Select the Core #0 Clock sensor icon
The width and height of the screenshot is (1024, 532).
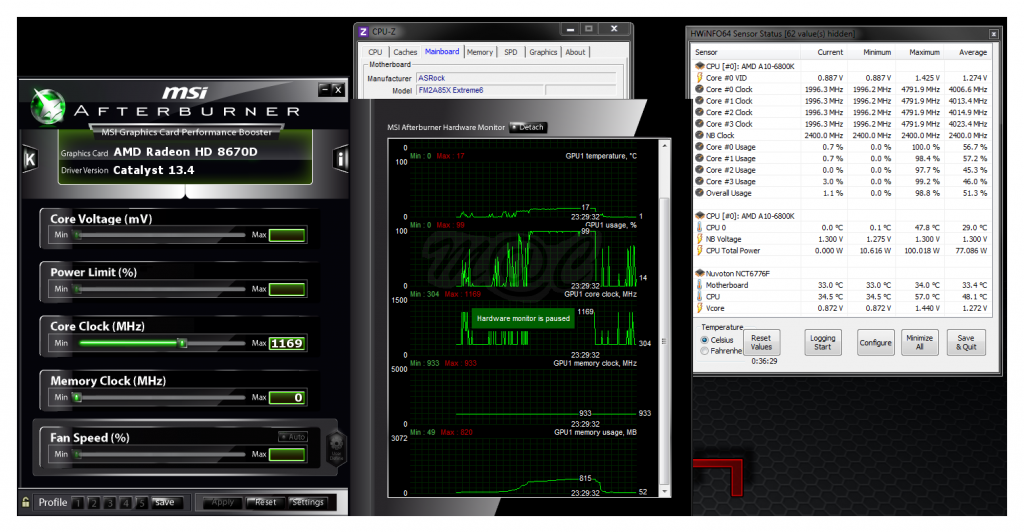699,89
